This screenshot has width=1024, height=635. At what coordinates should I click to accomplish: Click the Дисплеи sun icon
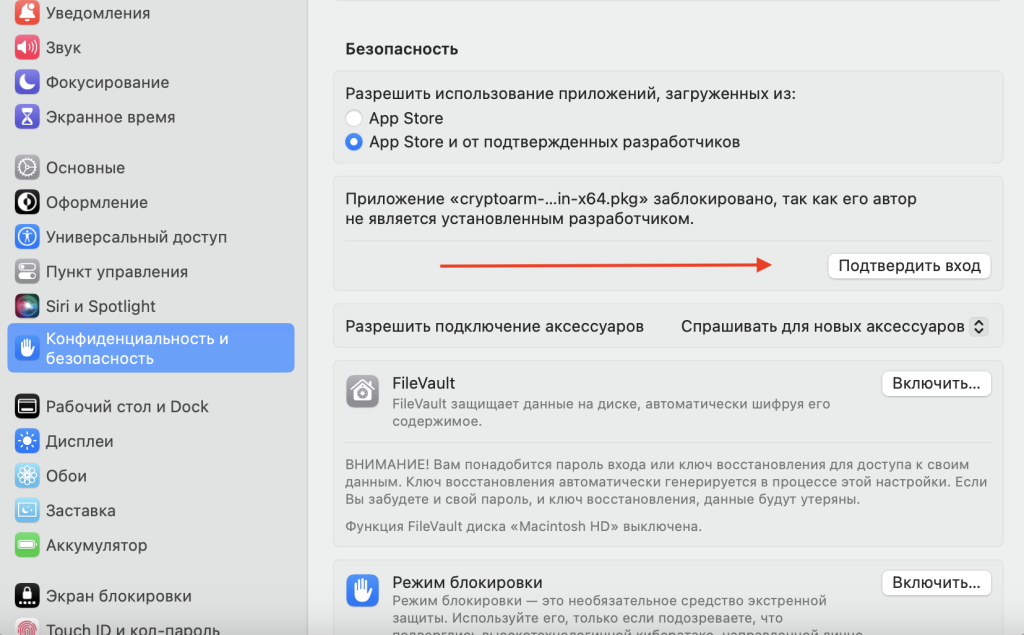(27, 441)
